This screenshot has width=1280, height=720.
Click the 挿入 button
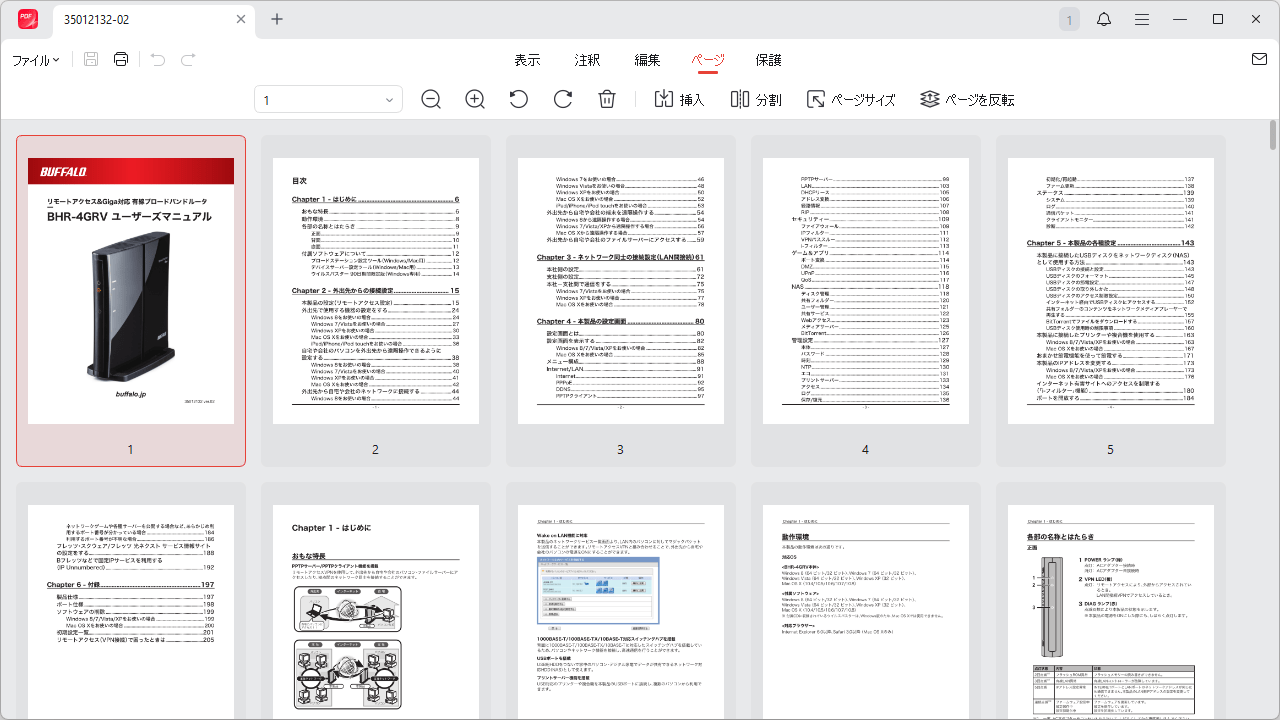[x=679, y=100]
